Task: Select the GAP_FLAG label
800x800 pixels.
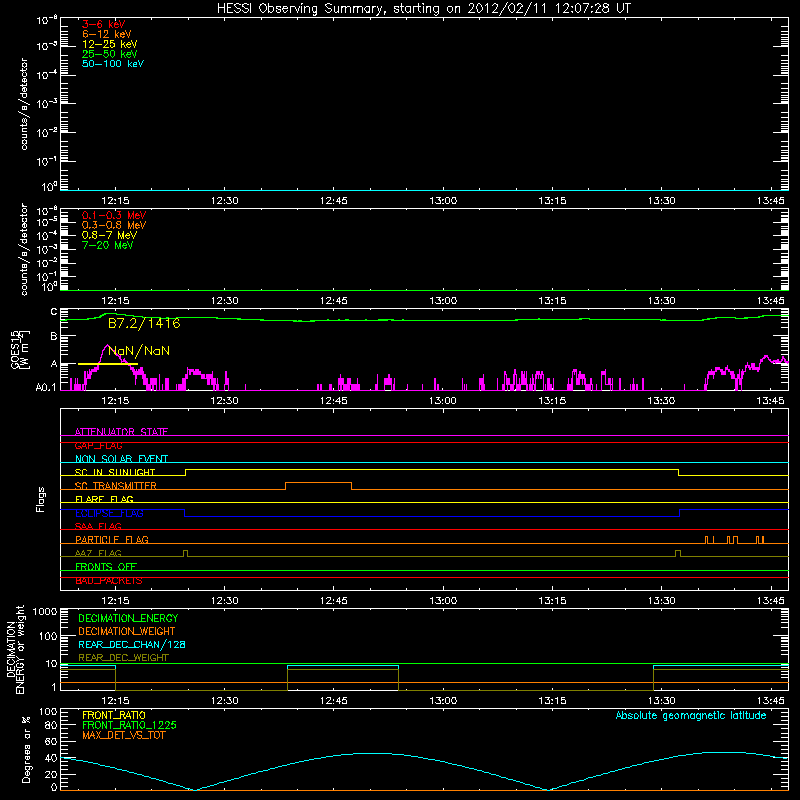Action: coord(98,445)
